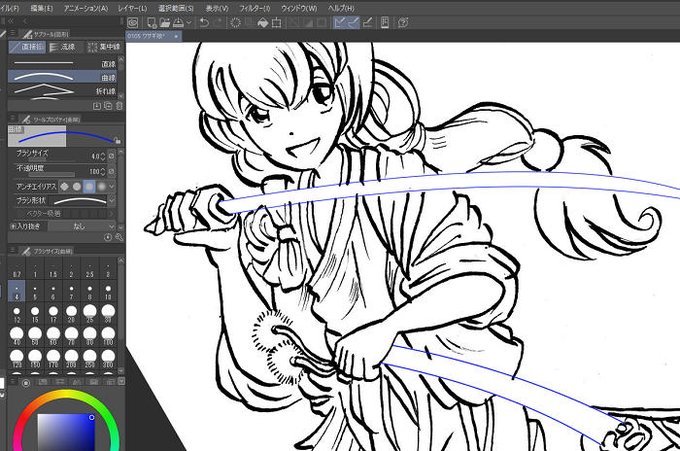Pick a shade in color square
Screen dimensions: 680x451
point(65,432)
